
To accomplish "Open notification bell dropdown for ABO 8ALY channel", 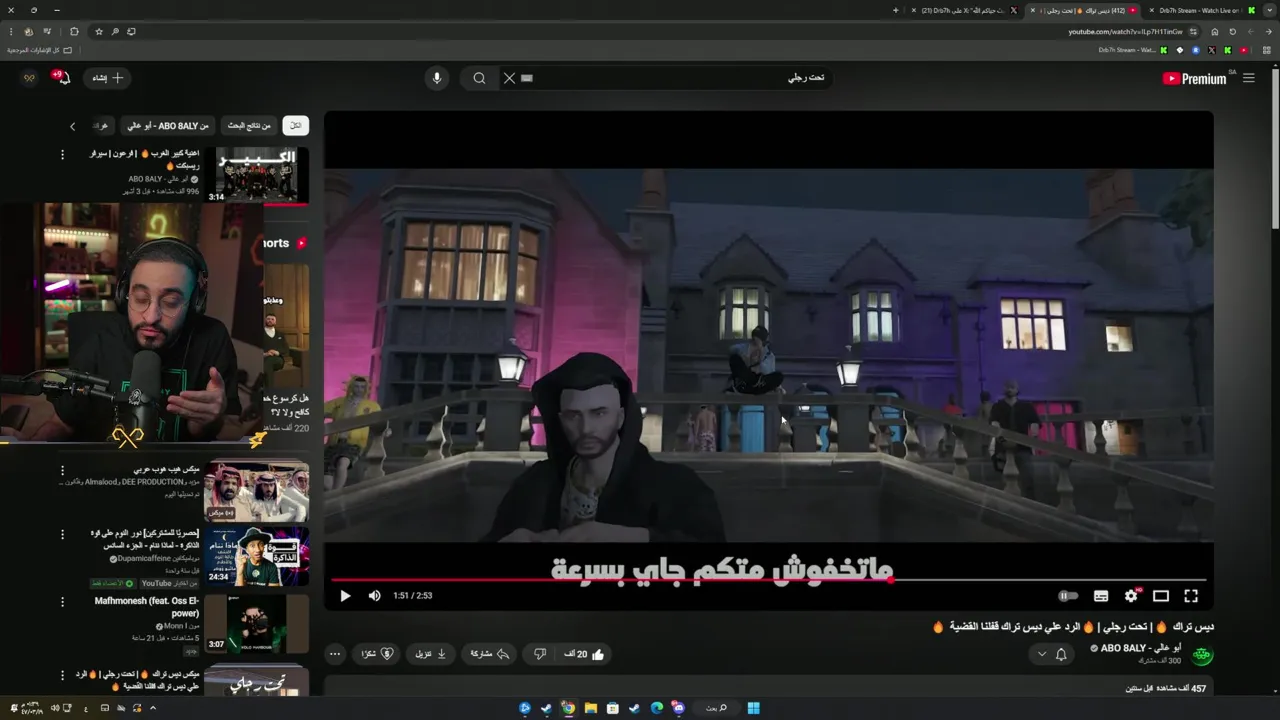I will pos(1052,654).
